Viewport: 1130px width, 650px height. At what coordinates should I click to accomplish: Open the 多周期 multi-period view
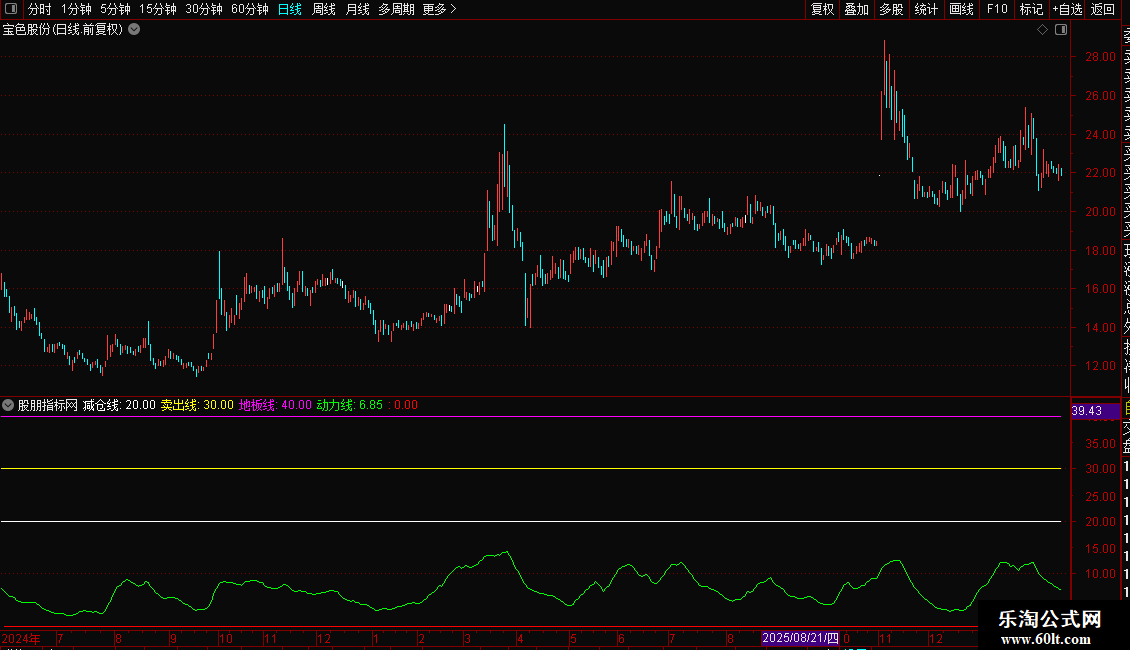pyautogui.click(x=396, y=9)
